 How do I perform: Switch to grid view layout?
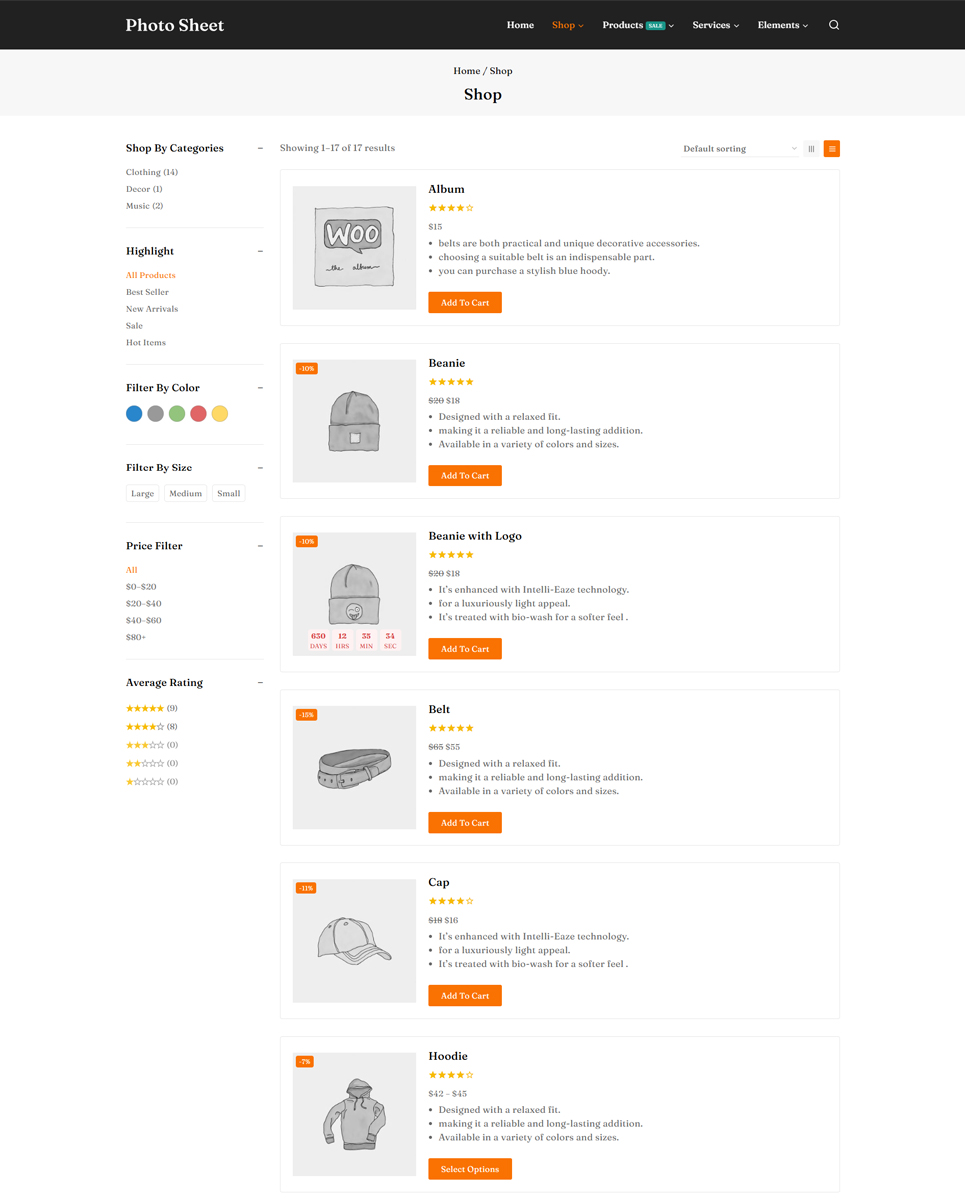tap(811, 149)
